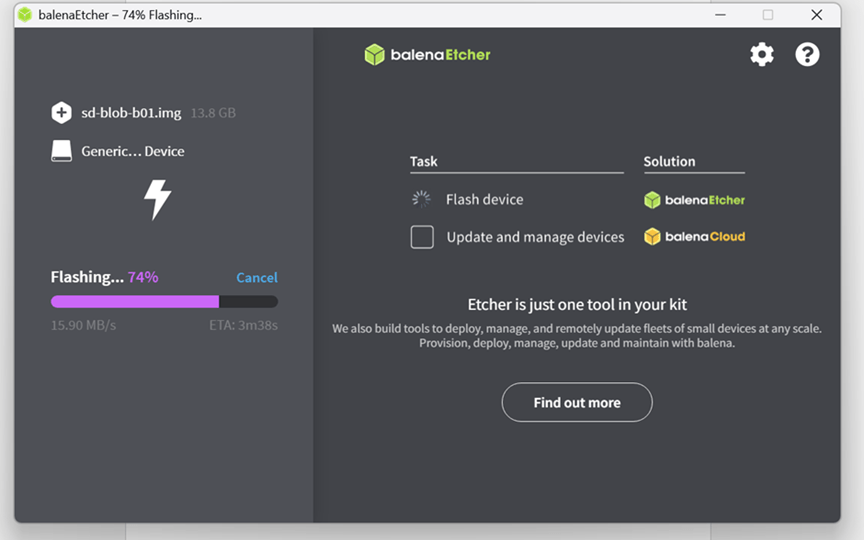The height and width of the screenshot is (540, 864).
Task: Click the plus icon beside sd-blob-b01.img
Action: pos(62,113)
